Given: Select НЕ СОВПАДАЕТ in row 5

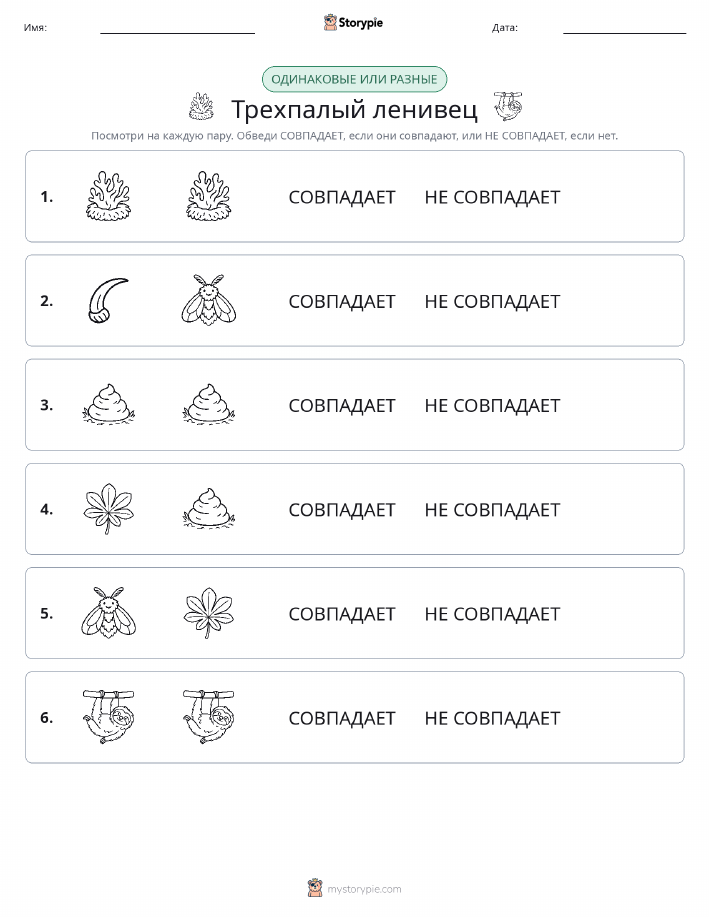Looking at the screenshot, I should pyautogui.click(x=492, y=613).
